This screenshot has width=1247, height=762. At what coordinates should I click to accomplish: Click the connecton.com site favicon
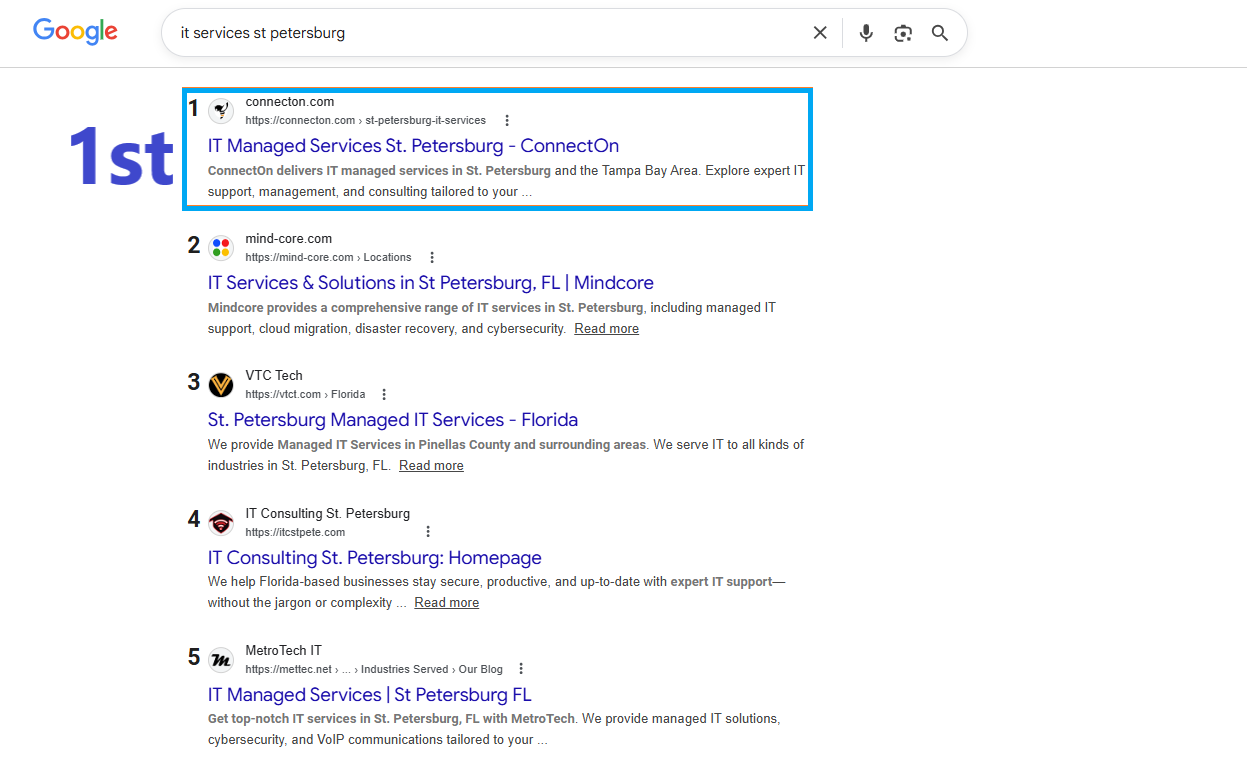[x=221, y=110]
